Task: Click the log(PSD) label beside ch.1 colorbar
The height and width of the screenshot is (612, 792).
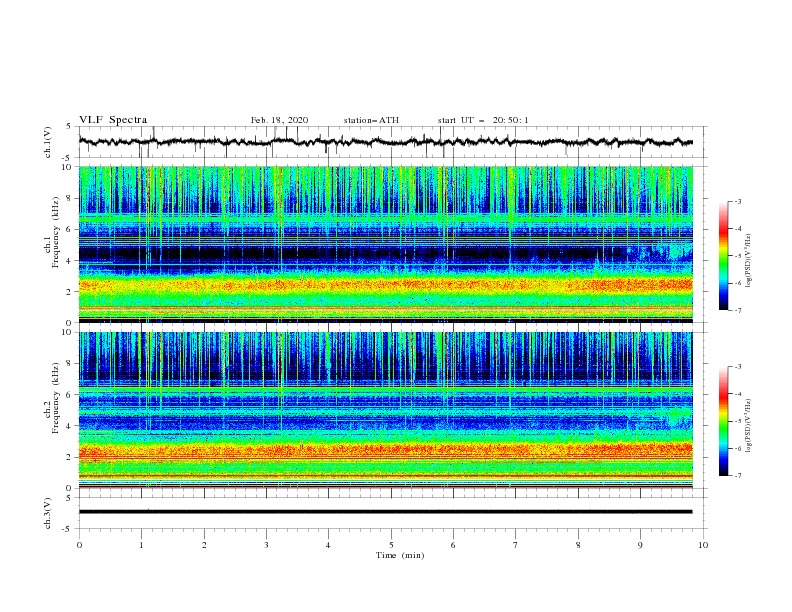Action: (x=750, y=261)
